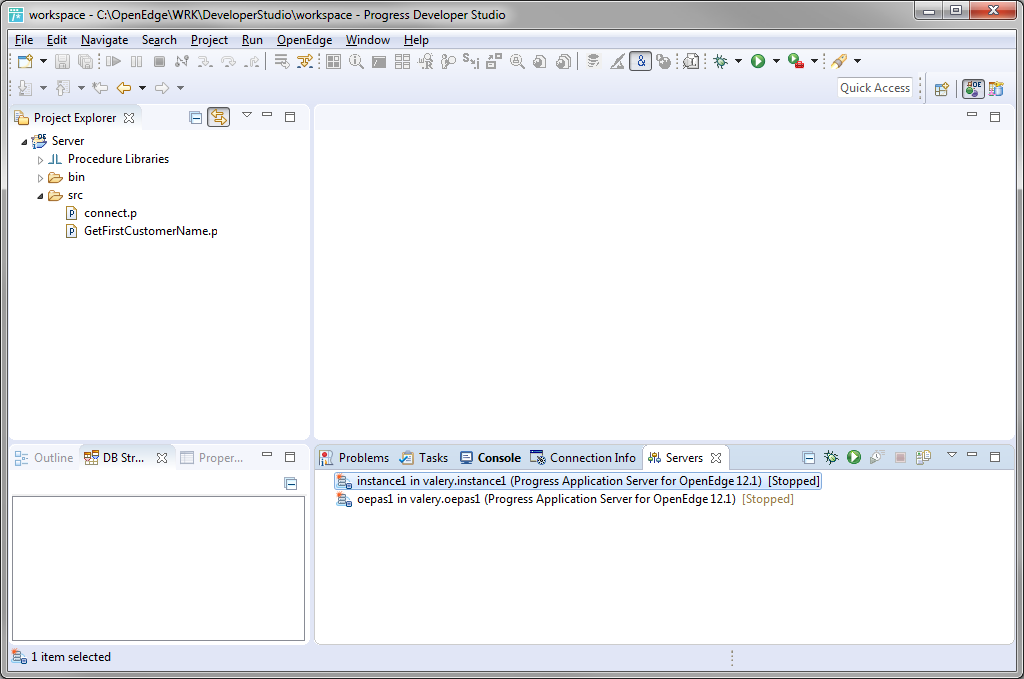Image resolution: width=1024 pixels, height=679 pixels.
Task: Click the Debug bug toolbar icon
Action: (720, 61)
